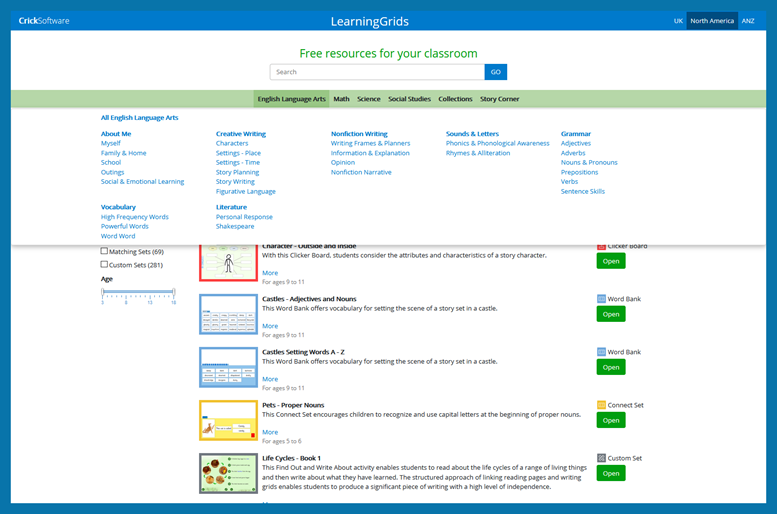Tick the Matching Sets checkbox
This screenshot has height=514, width=777.
[105, 251]
